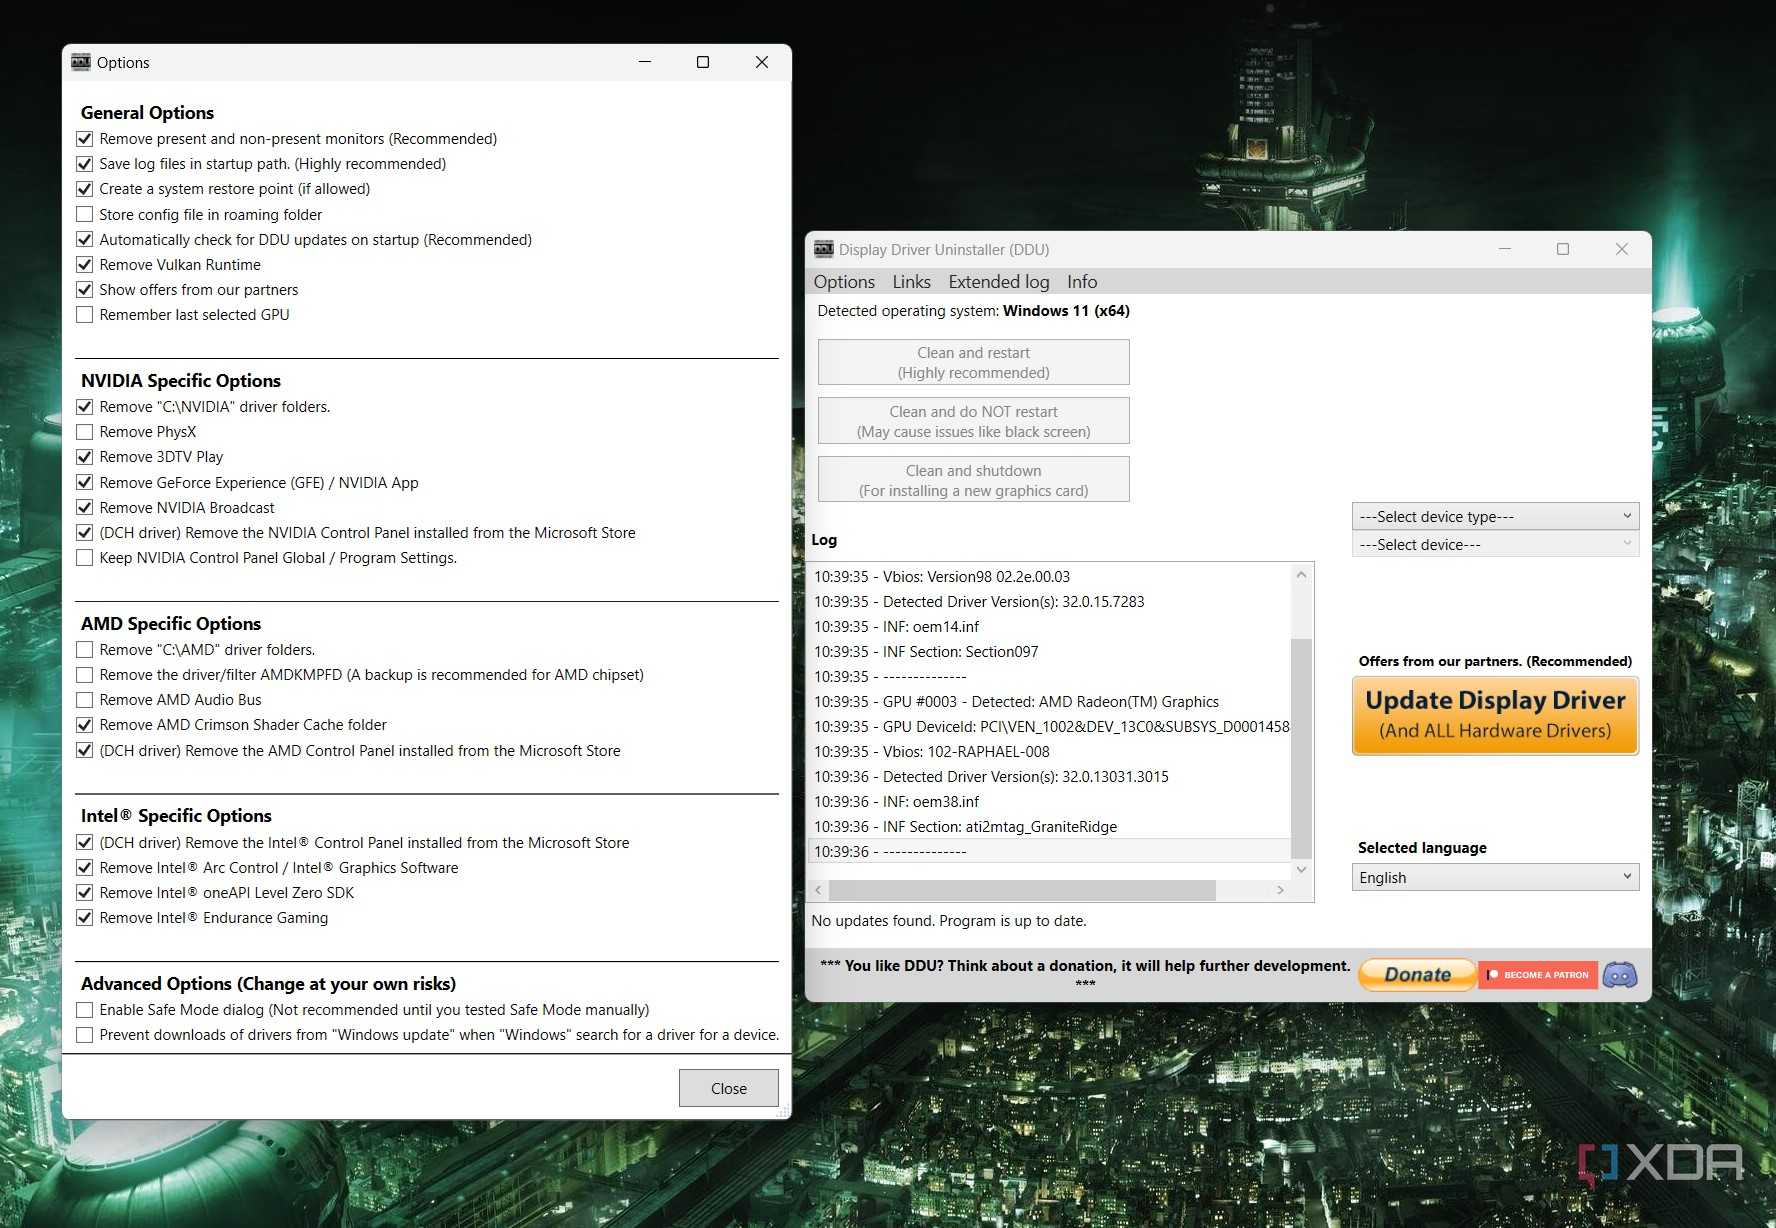Open the Select device dropdown
The height and width of the screenshot is (1228, 1776).
pyautogui.click(x=1495, y=544)
